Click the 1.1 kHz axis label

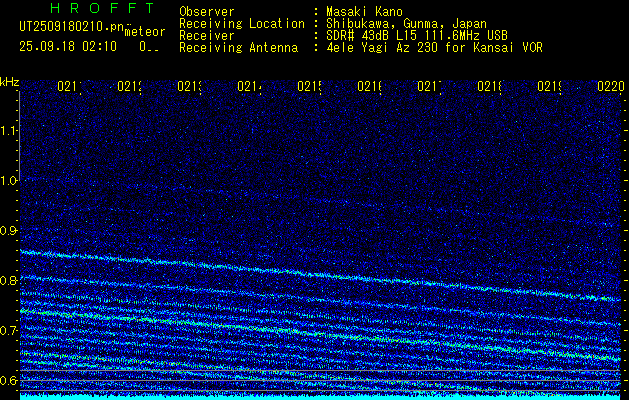(x=9, y=130)
